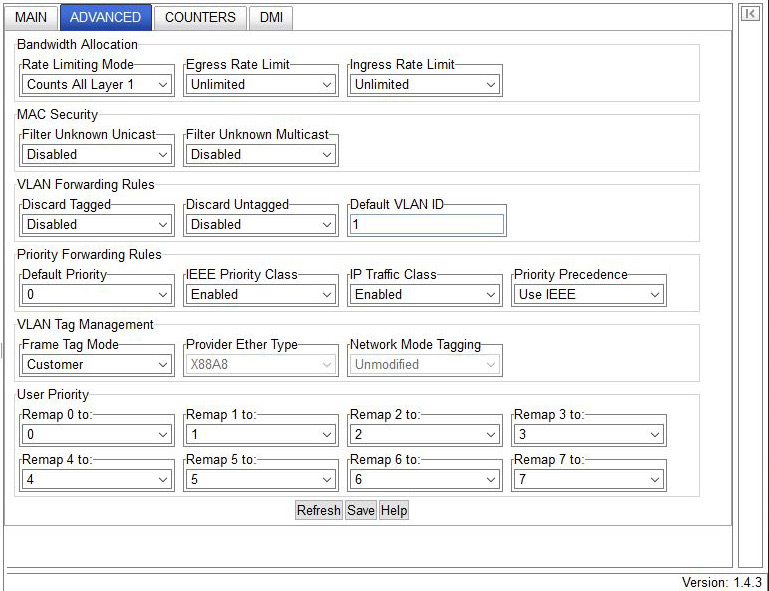
Task: Expand the Egress Rate Limit dropdown
Action: pyautogui.click(x=261, y=85)
